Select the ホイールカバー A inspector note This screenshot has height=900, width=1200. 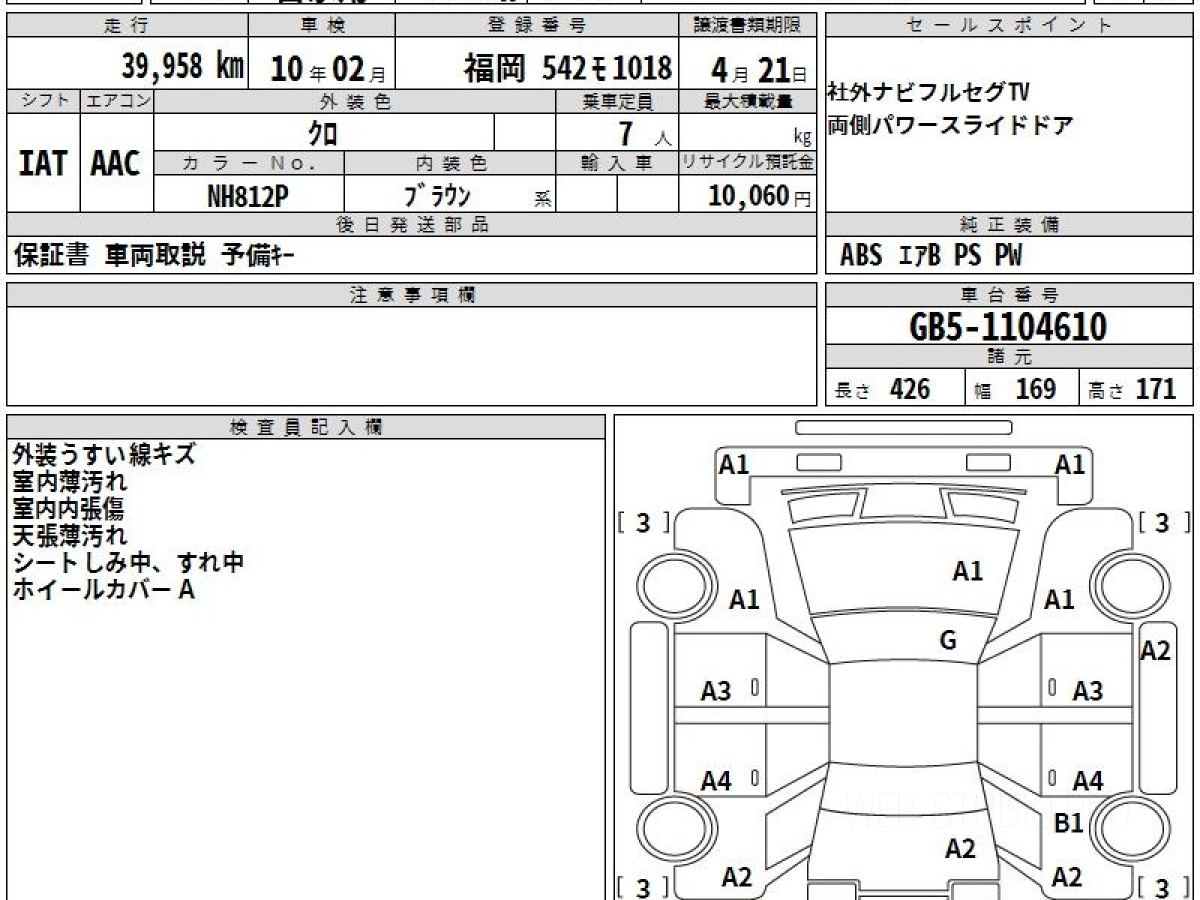[103, 590]
